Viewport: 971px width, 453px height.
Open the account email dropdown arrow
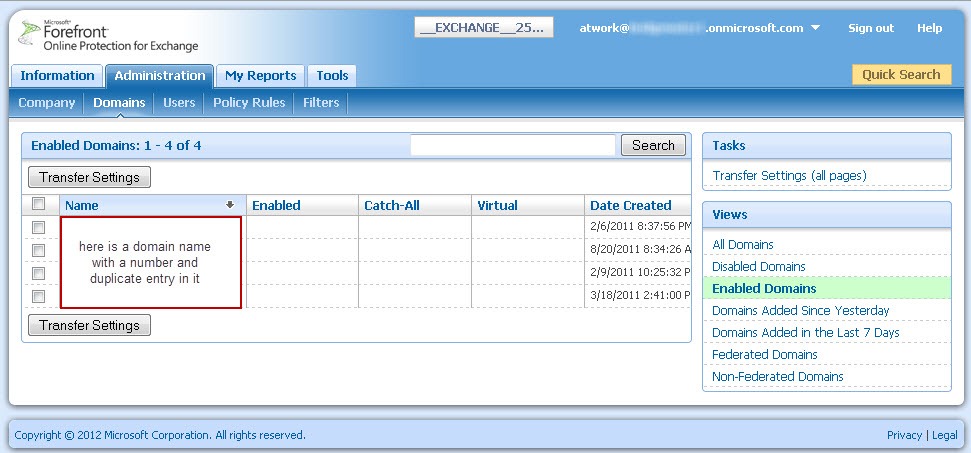click(x=816, y=28)
